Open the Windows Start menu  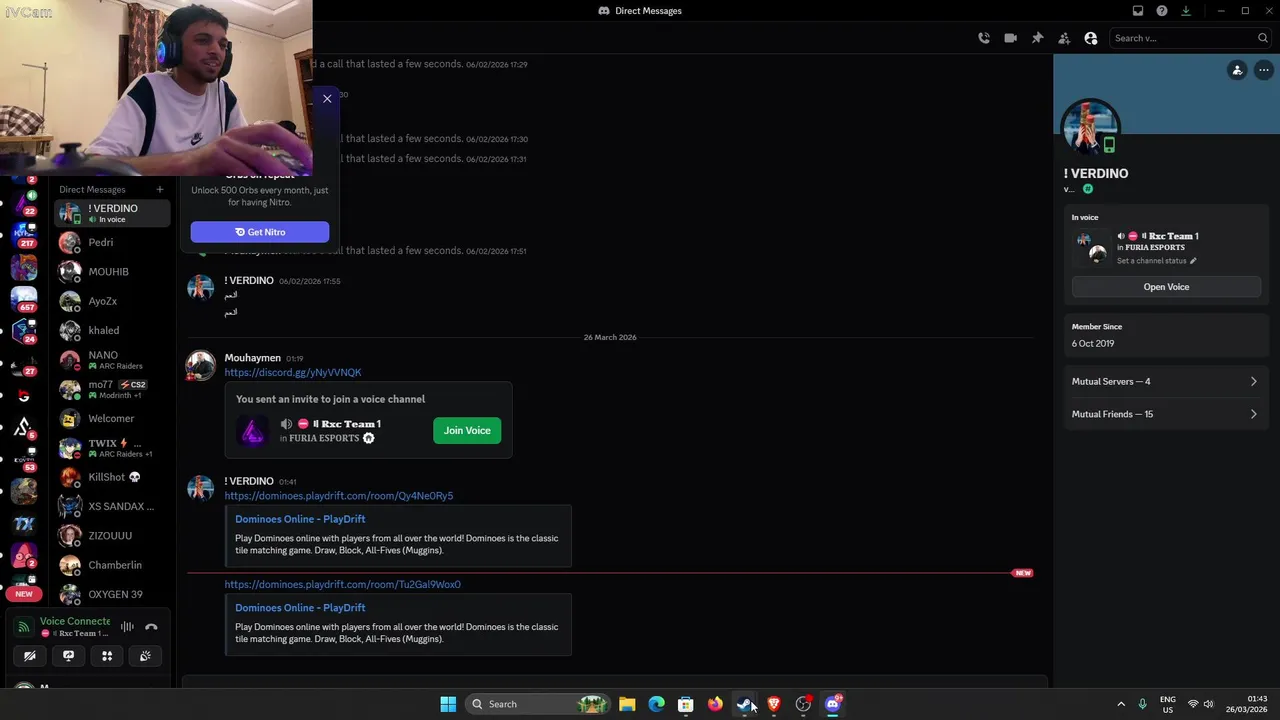(x=448, y=704)
